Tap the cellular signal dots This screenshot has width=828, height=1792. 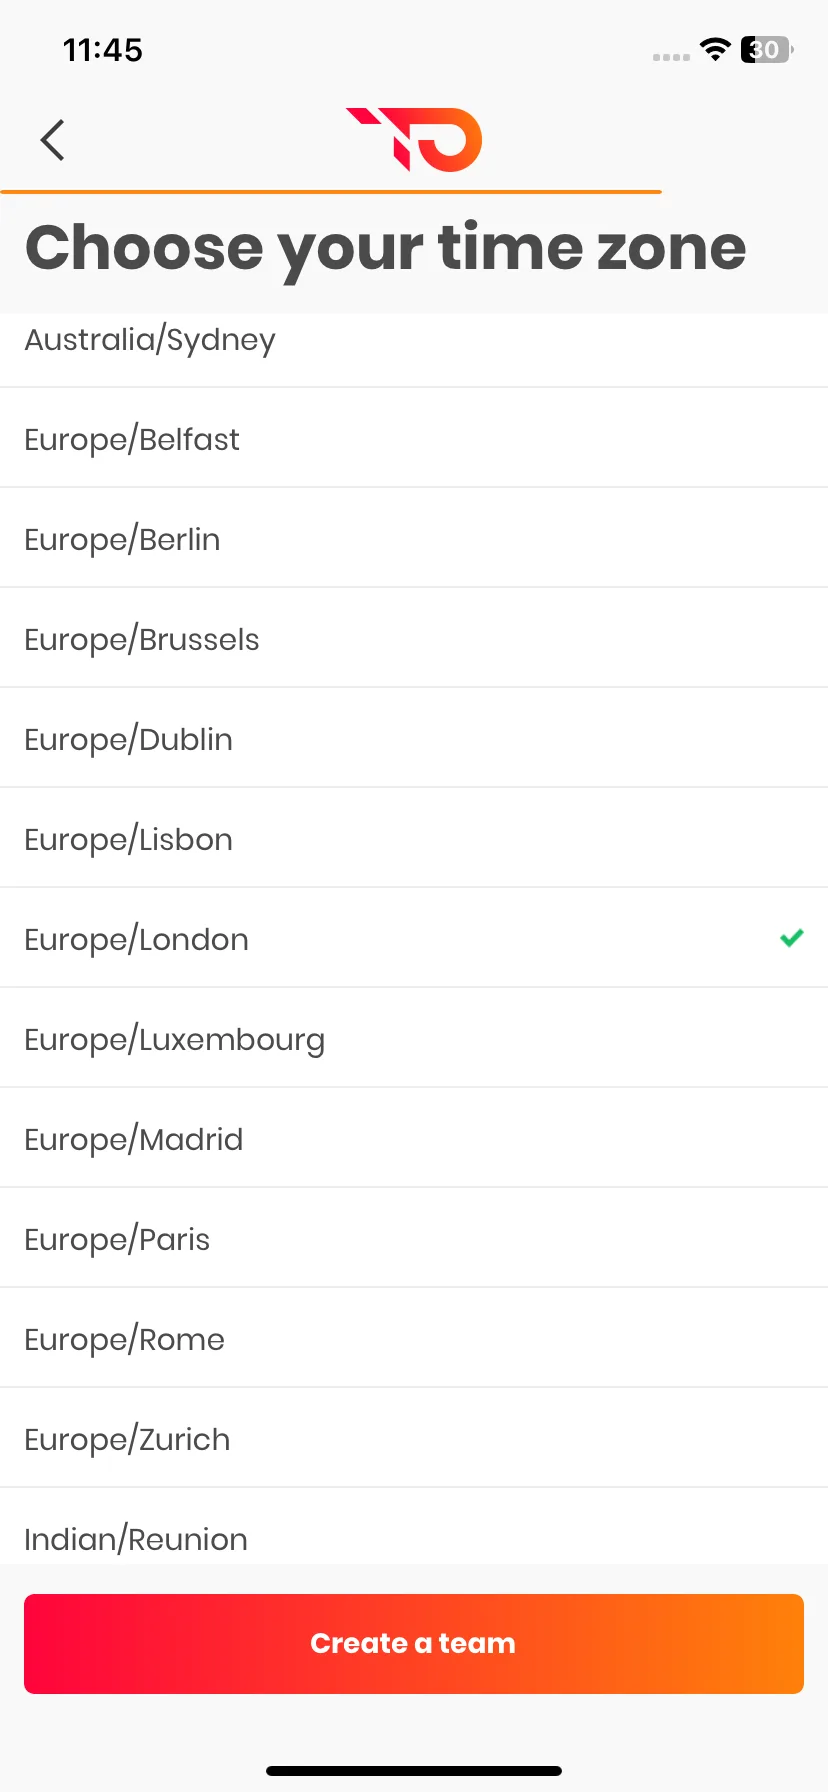[671, 57]
